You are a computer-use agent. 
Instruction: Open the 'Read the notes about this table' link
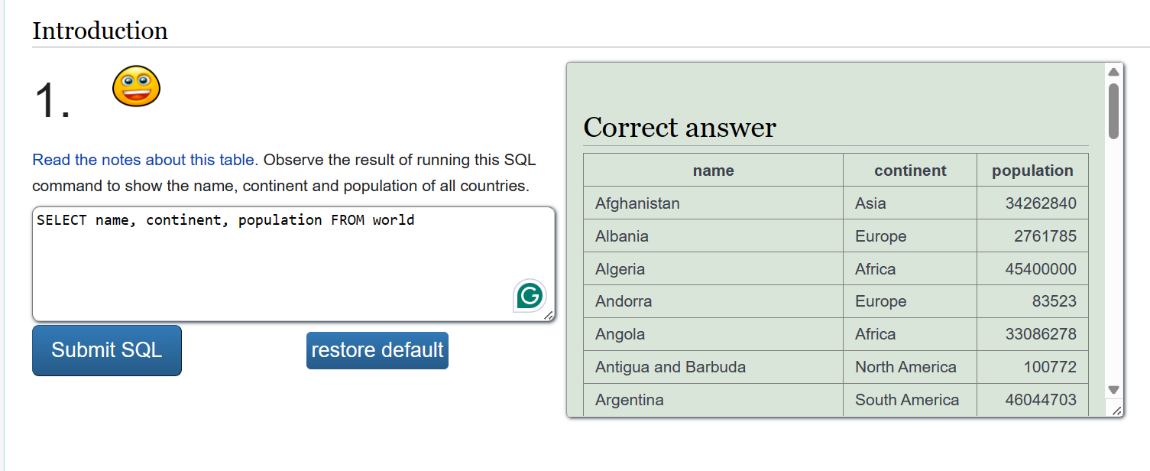coord(145,159)
